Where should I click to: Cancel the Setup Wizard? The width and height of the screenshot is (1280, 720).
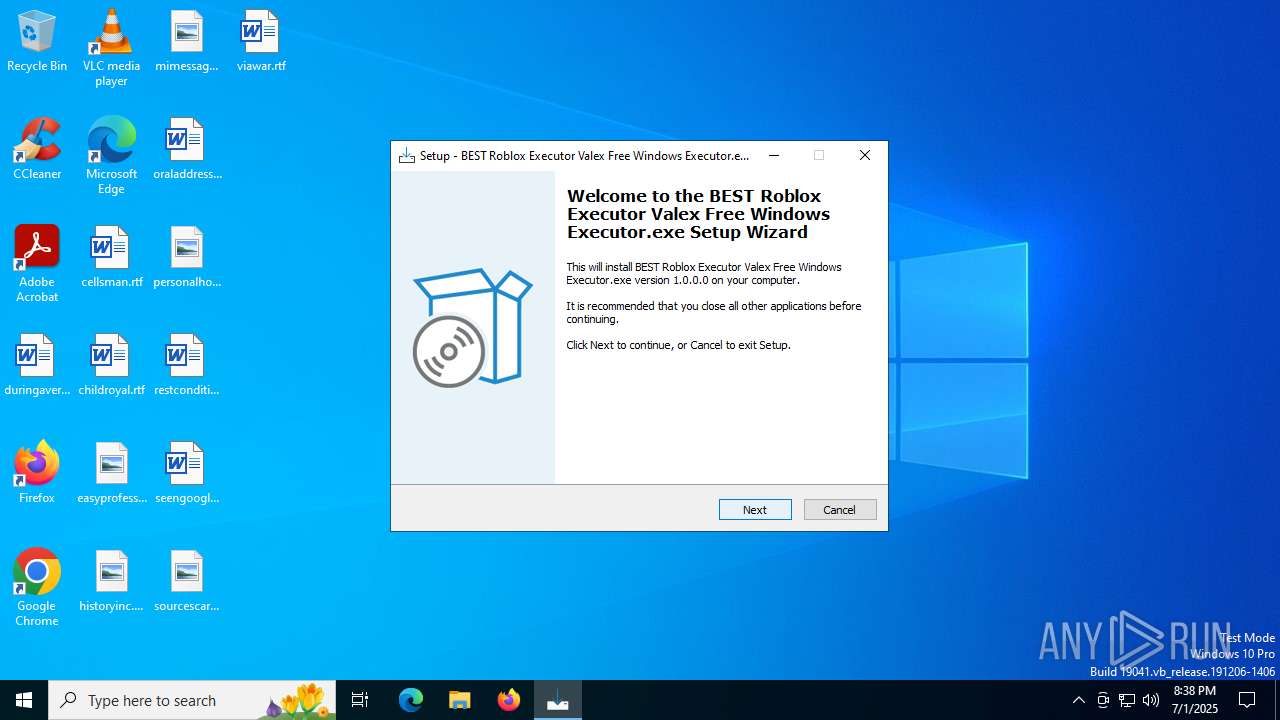[840, 509]
